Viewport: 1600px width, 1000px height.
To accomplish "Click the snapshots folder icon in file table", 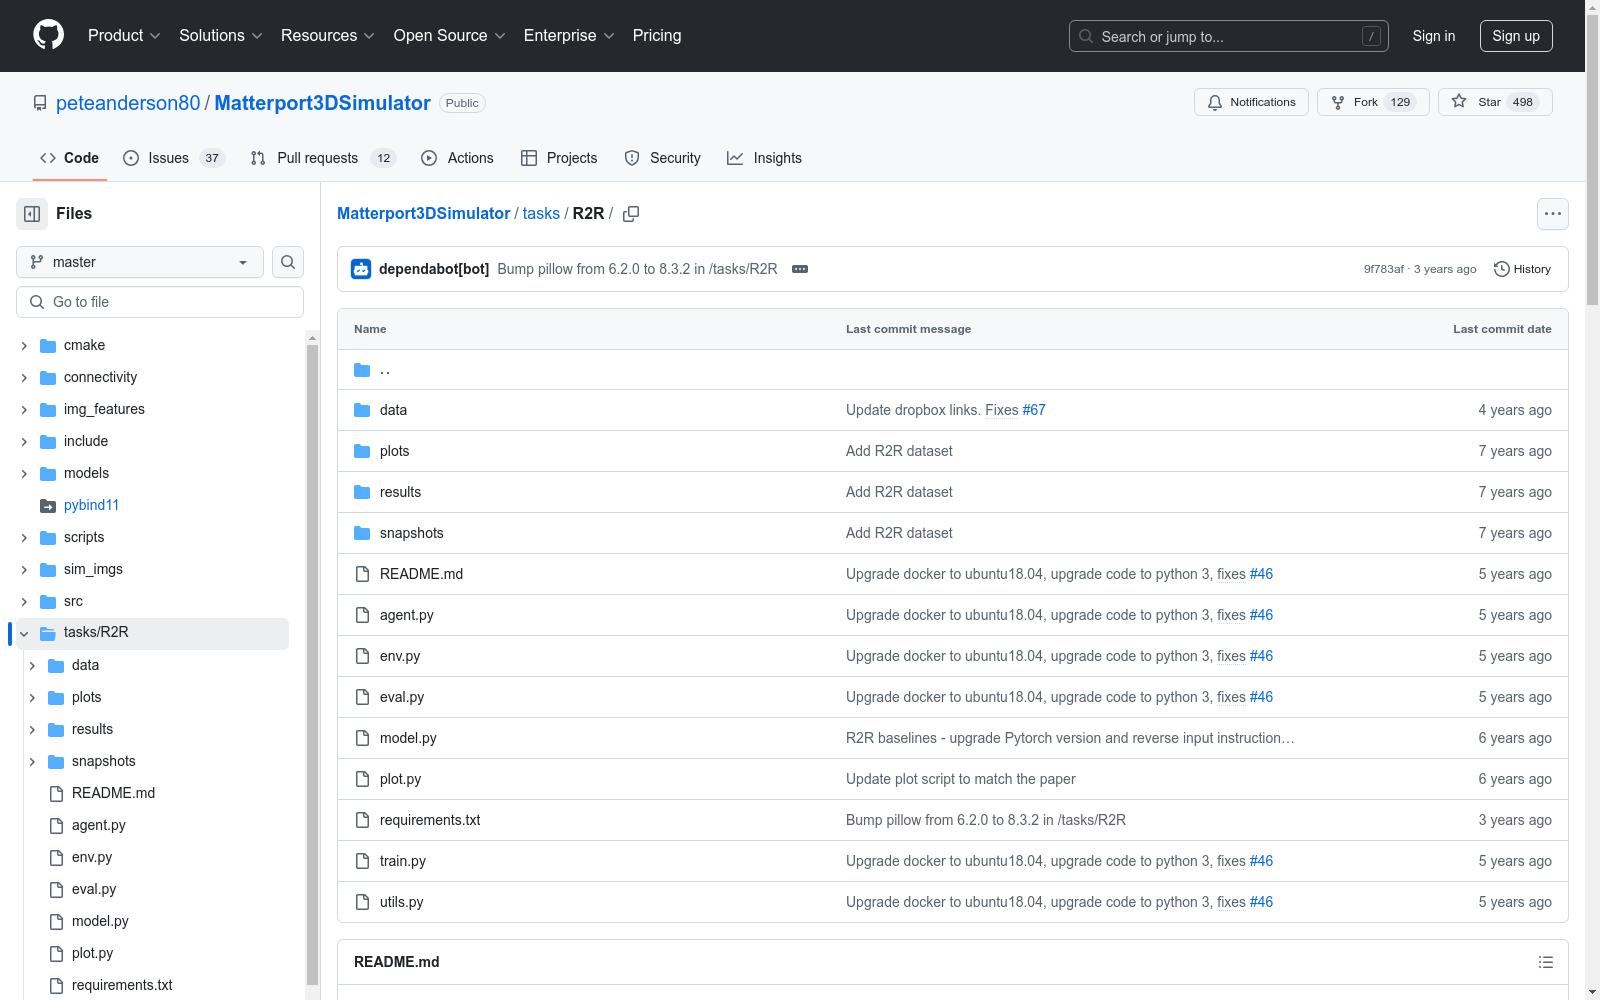I will [362, 533].
